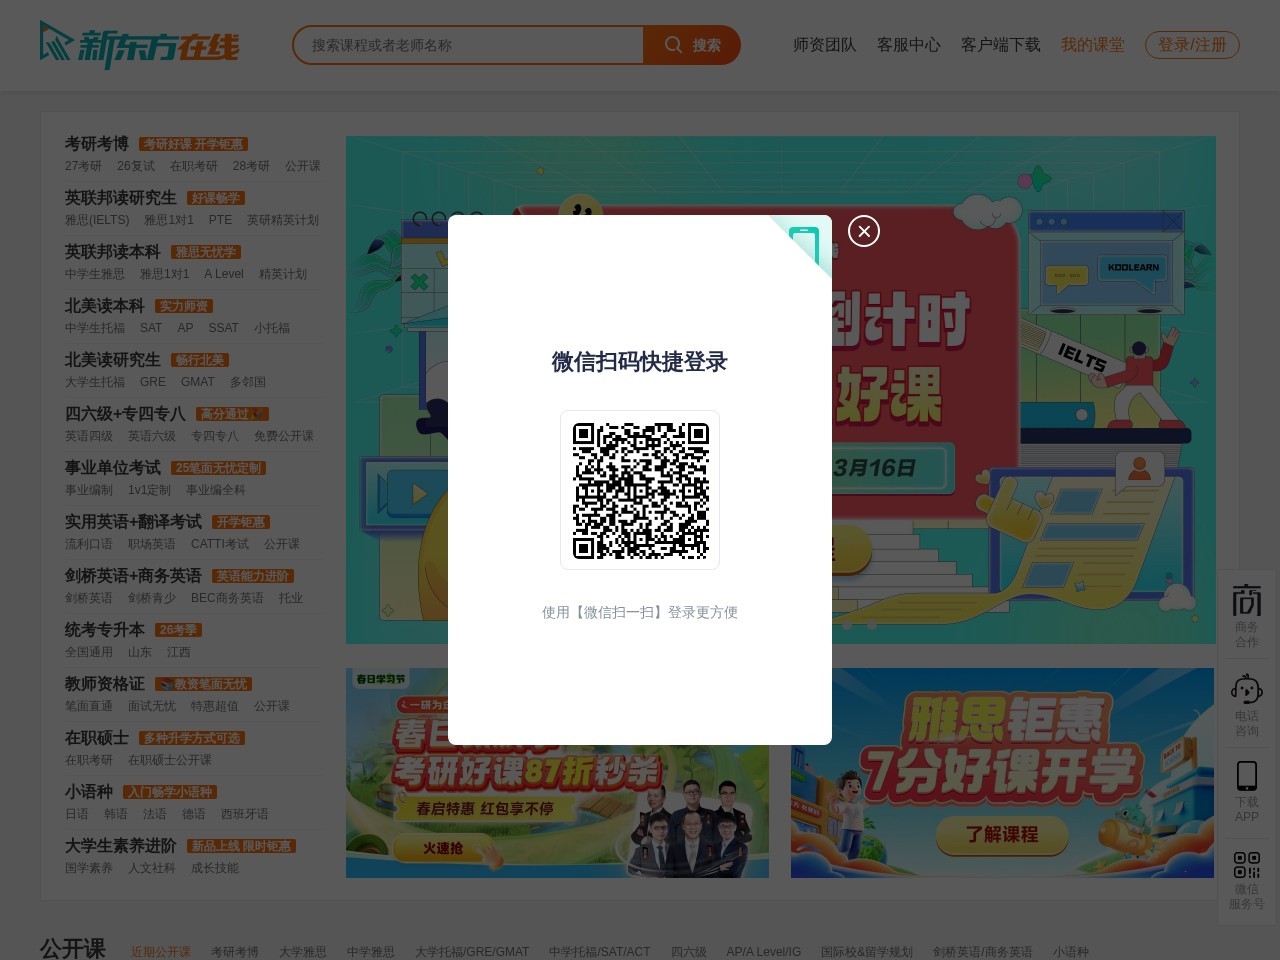Open the 师资团队 menu item
The image size is (1280, 960).
tap(824, 45)
